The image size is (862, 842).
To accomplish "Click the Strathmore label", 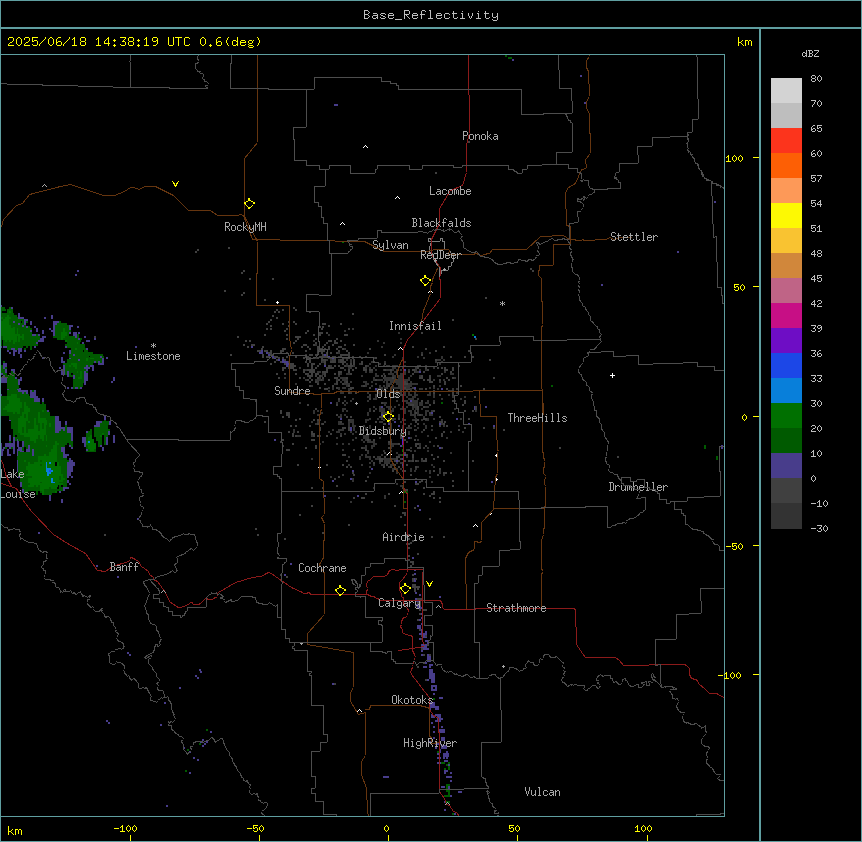I will (x=516, y=608).
